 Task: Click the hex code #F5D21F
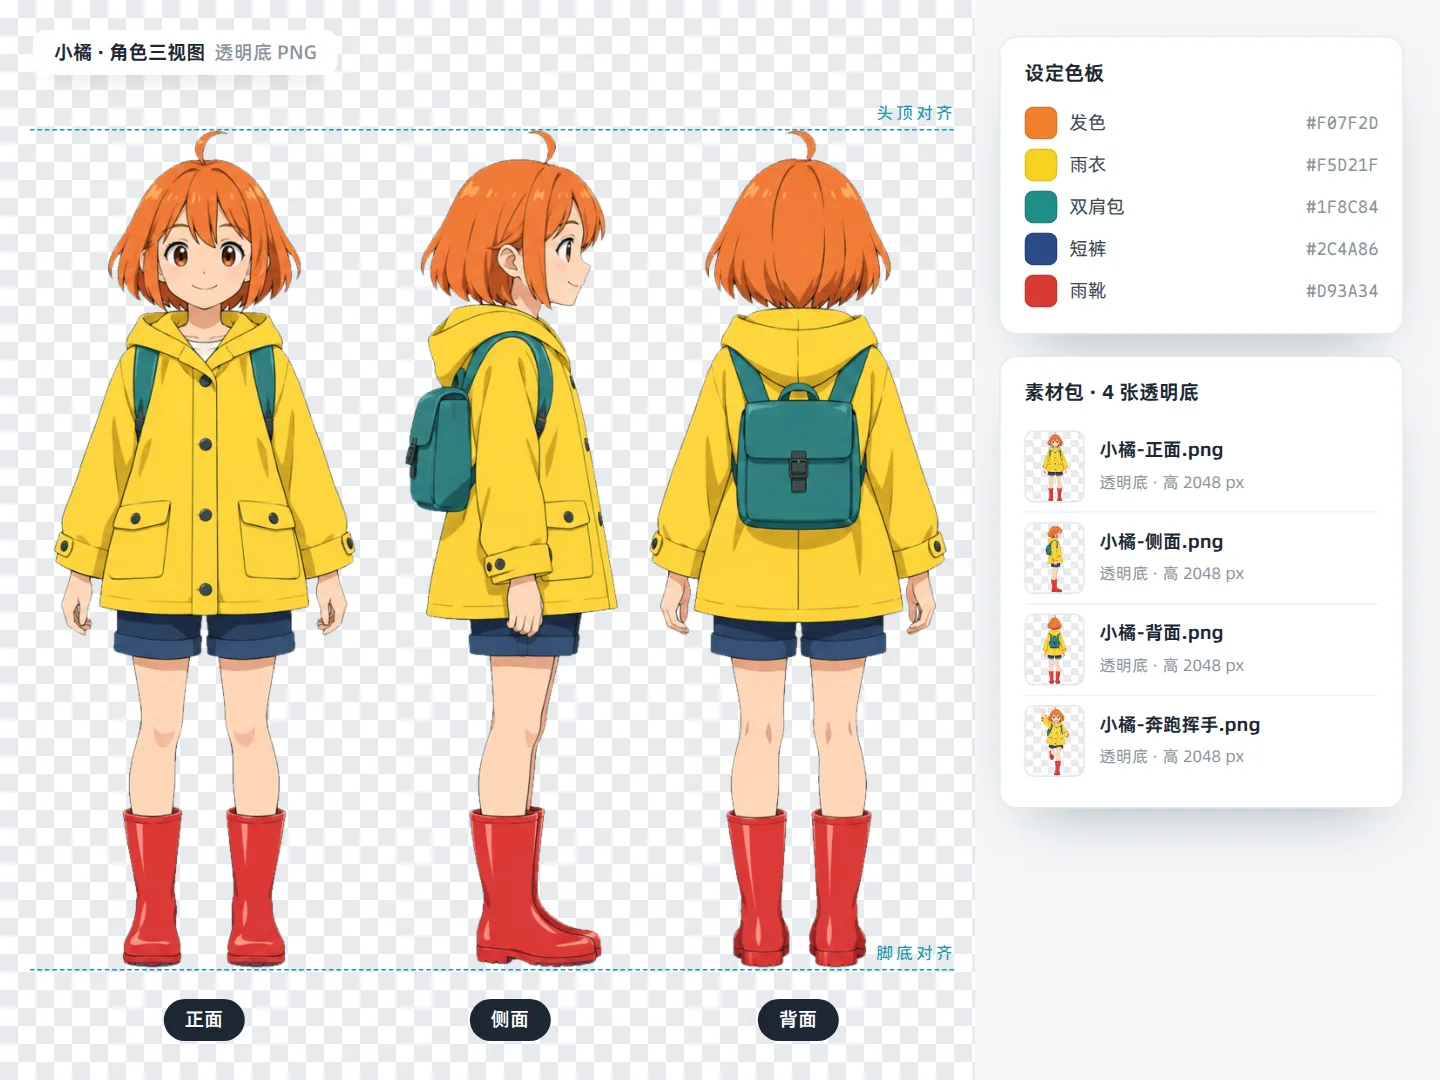1342,165
